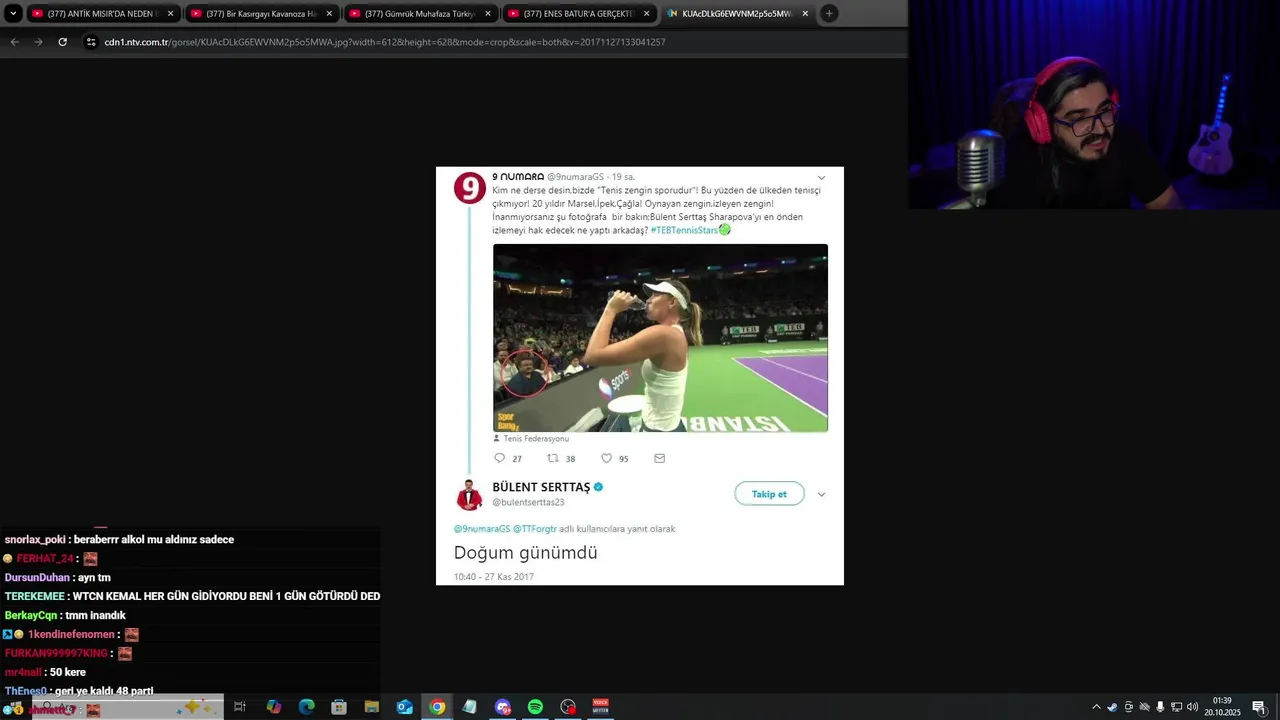The height and width of the screenshot is (720, 1280).
Task: Open the taskbar clock showing 01:39
Action: pos(1222,707)
